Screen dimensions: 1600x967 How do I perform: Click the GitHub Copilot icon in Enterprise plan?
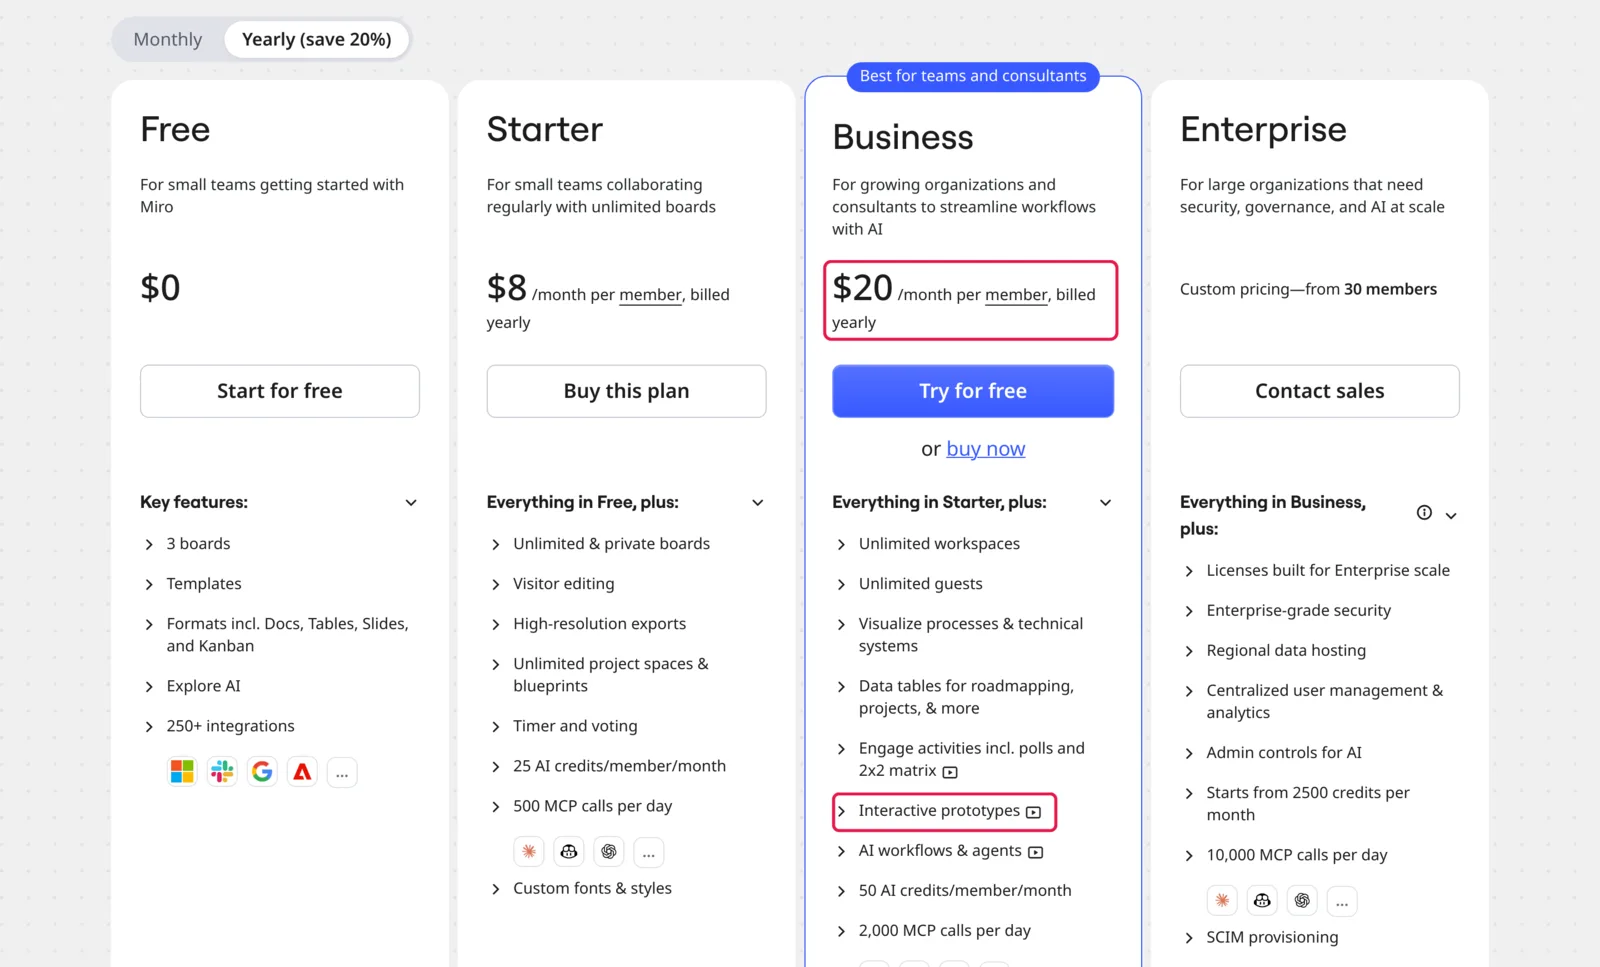(1262, 900)
